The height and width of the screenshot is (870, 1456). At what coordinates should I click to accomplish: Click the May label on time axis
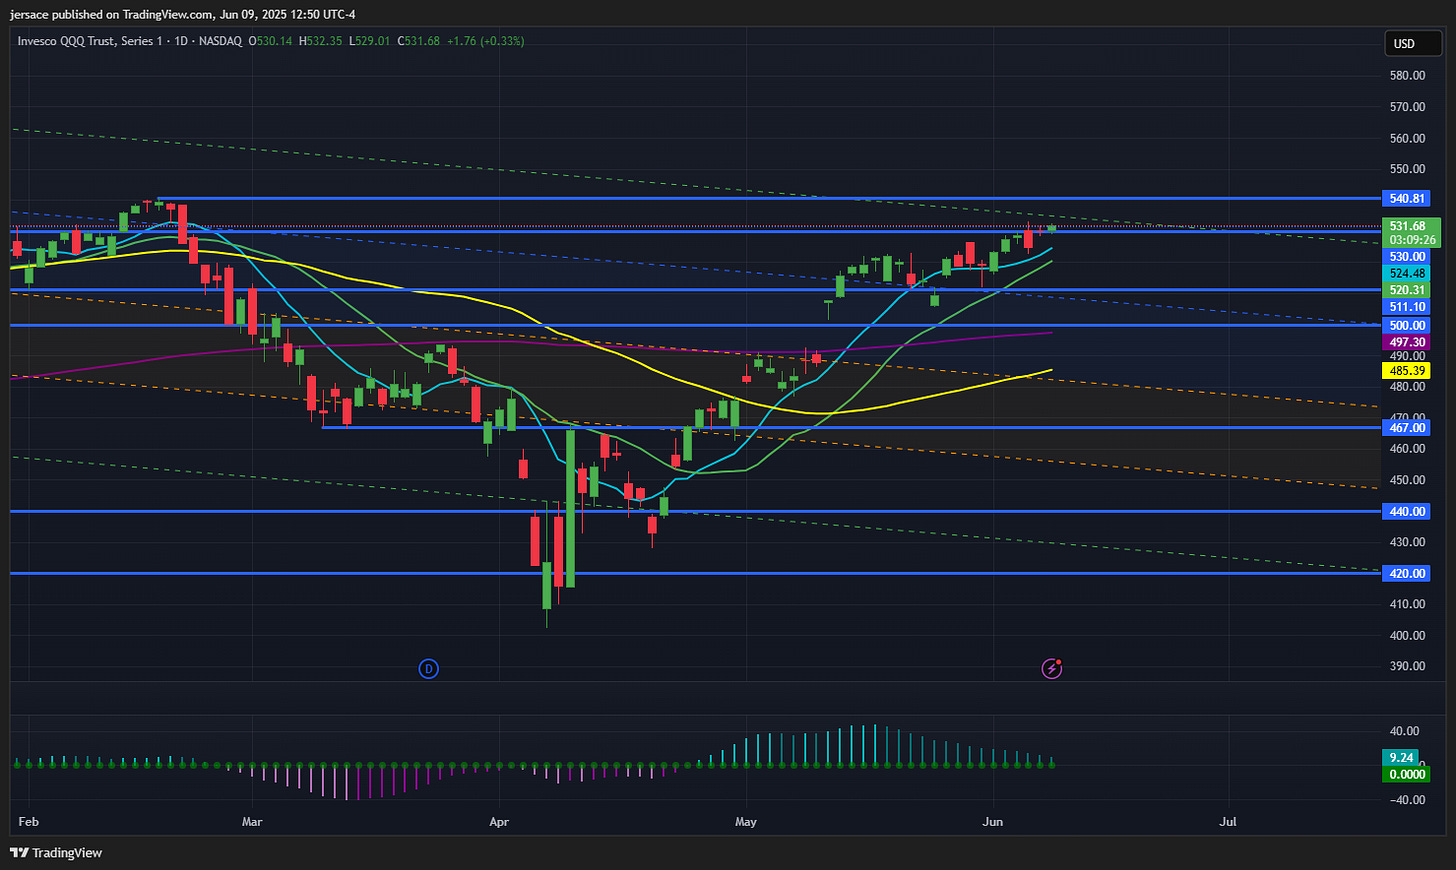(746, 822)
